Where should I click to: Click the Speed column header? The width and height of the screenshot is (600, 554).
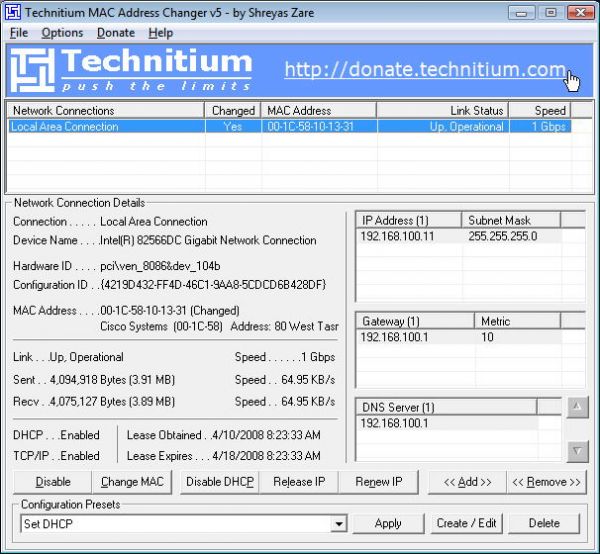tap(540, 111)
